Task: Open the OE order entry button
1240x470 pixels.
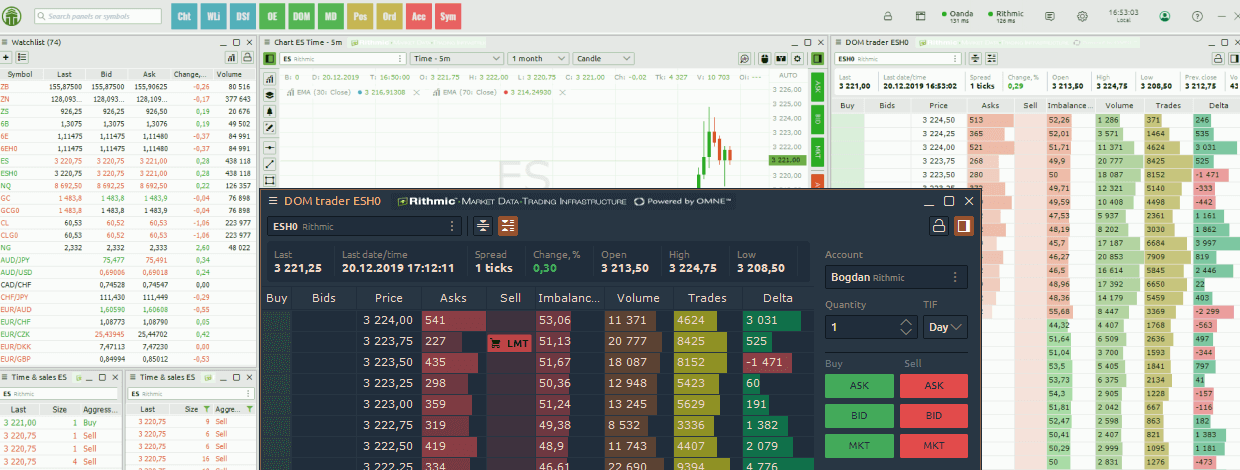Action: [273, 17]
